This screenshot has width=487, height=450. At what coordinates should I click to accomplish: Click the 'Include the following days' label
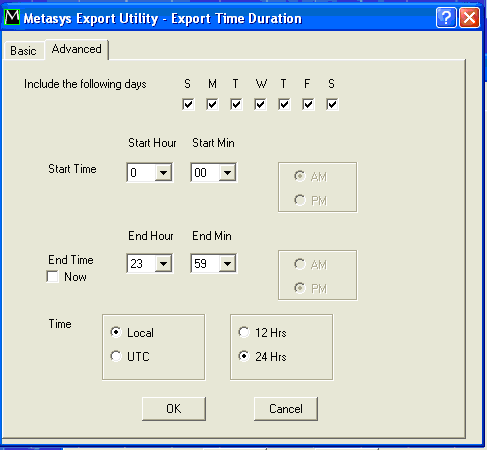pos(85,84)
